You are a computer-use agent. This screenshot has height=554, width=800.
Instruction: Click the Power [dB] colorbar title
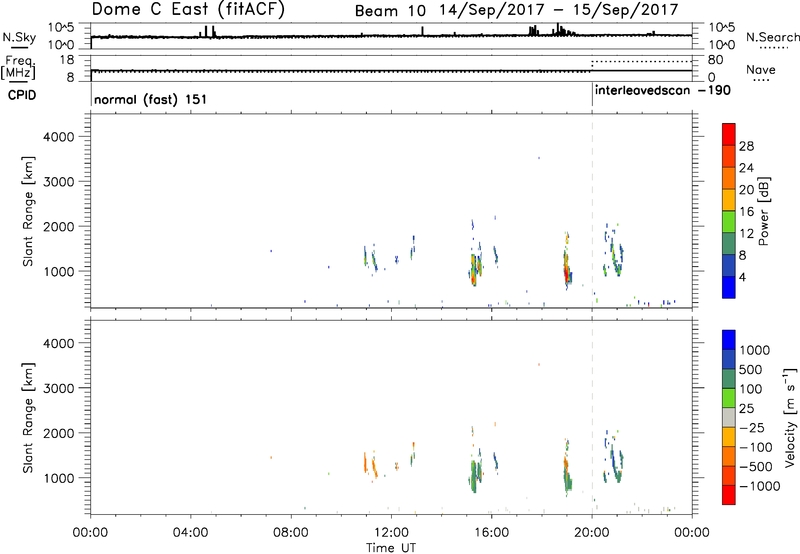[x=763, y=211]
